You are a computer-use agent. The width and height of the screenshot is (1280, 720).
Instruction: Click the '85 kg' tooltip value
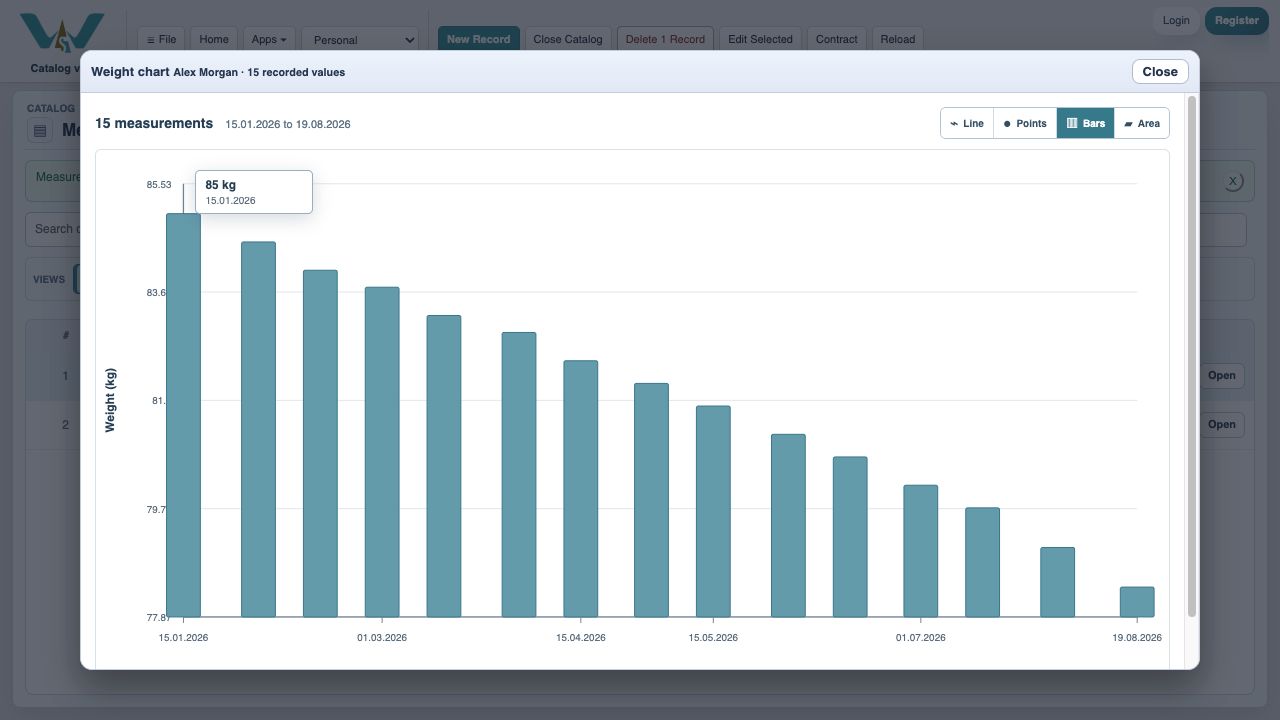tap(221, 185)
